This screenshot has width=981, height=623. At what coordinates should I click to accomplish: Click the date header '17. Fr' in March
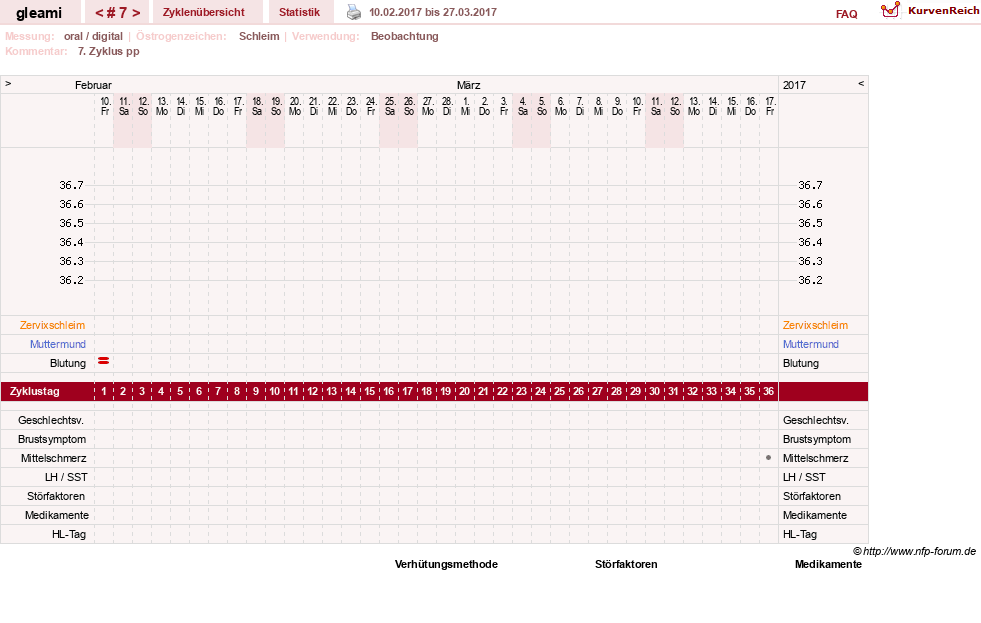770,106
